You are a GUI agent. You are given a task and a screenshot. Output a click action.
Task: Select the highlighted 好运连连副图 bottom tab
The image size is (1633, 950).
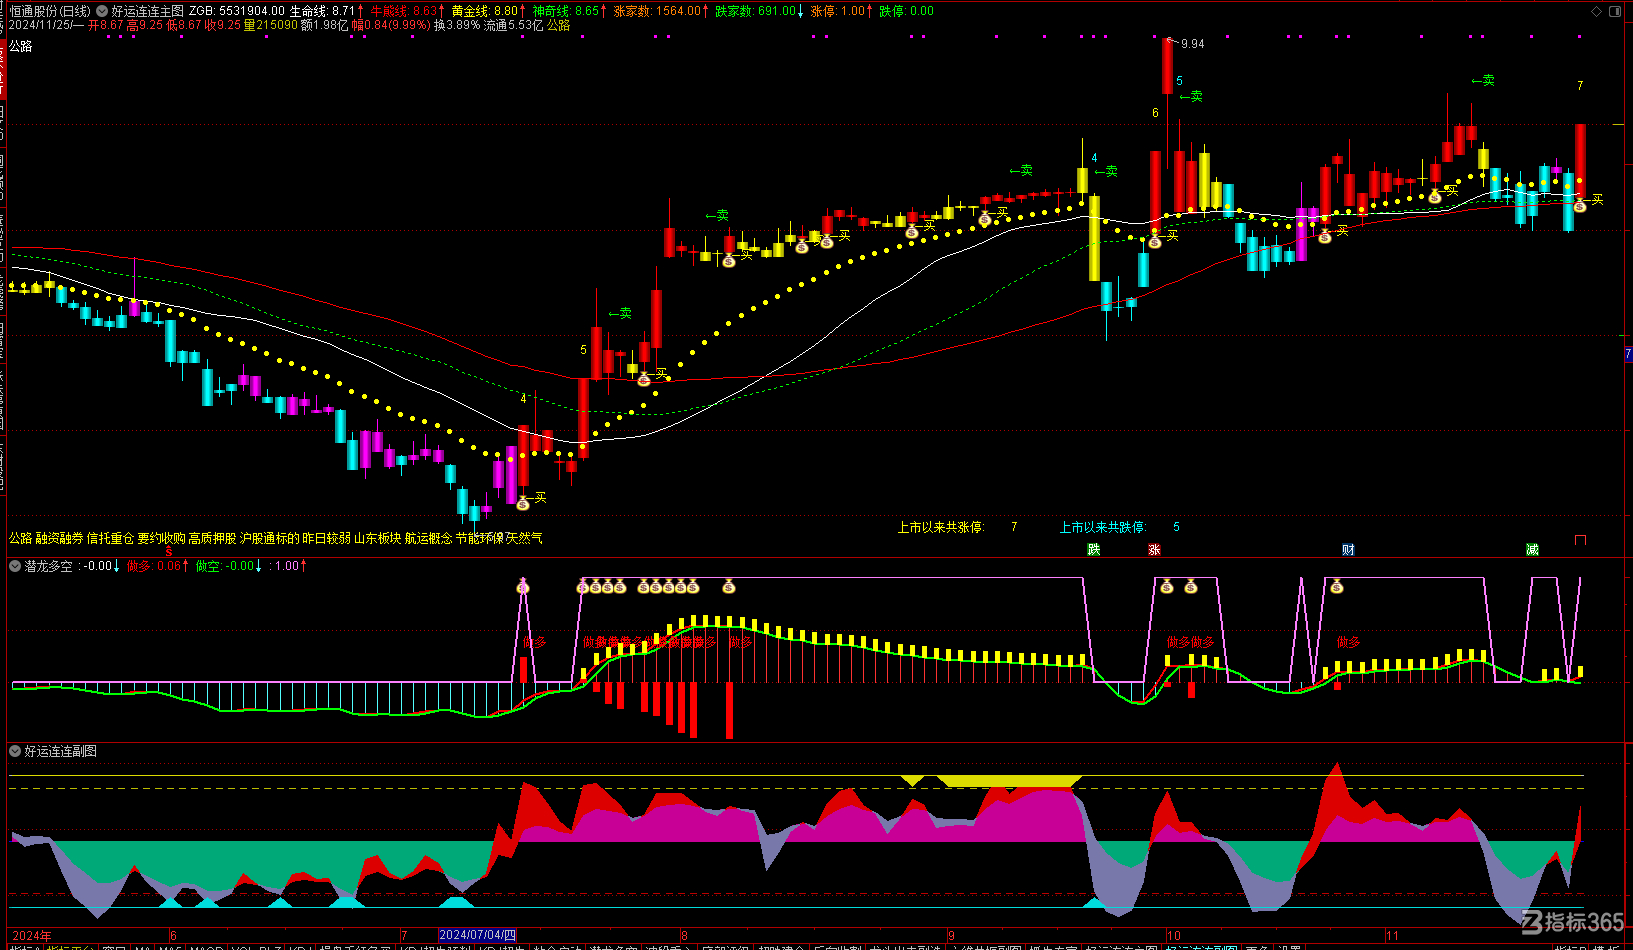tap(1201, 946)
